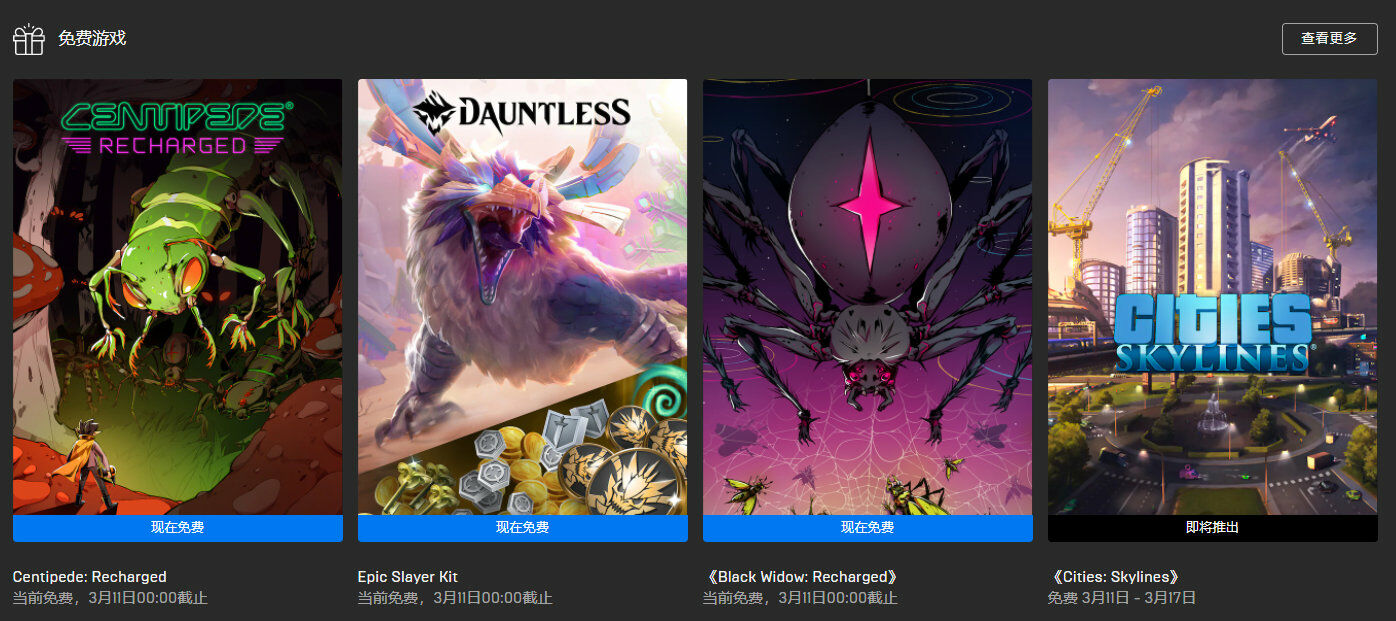Click 现在免费 banner under Centipede: Recharged
1396x621 pixels.
coord(178,528)
